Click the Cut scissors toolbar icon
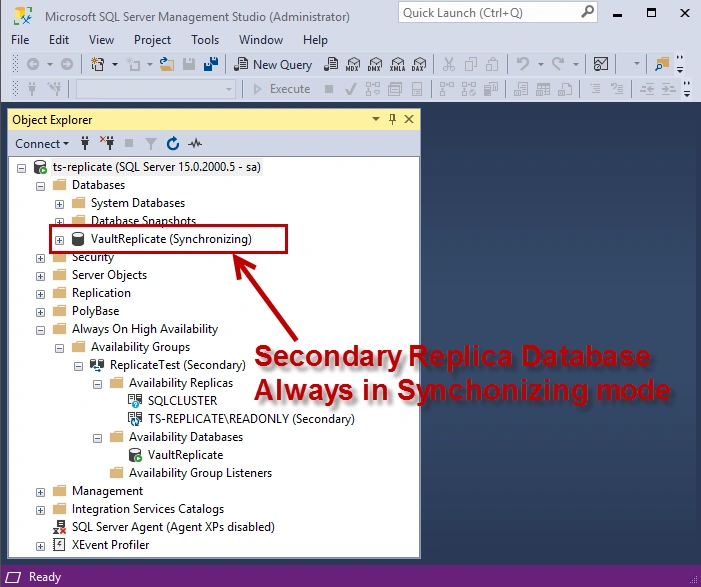The image size is (701, 587). pyautogui.click(x=448, y=64)
